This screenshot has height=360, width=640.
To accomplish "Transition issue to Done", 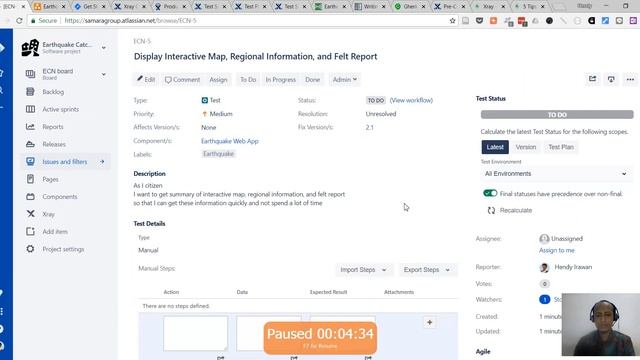I will coord(312,80).
